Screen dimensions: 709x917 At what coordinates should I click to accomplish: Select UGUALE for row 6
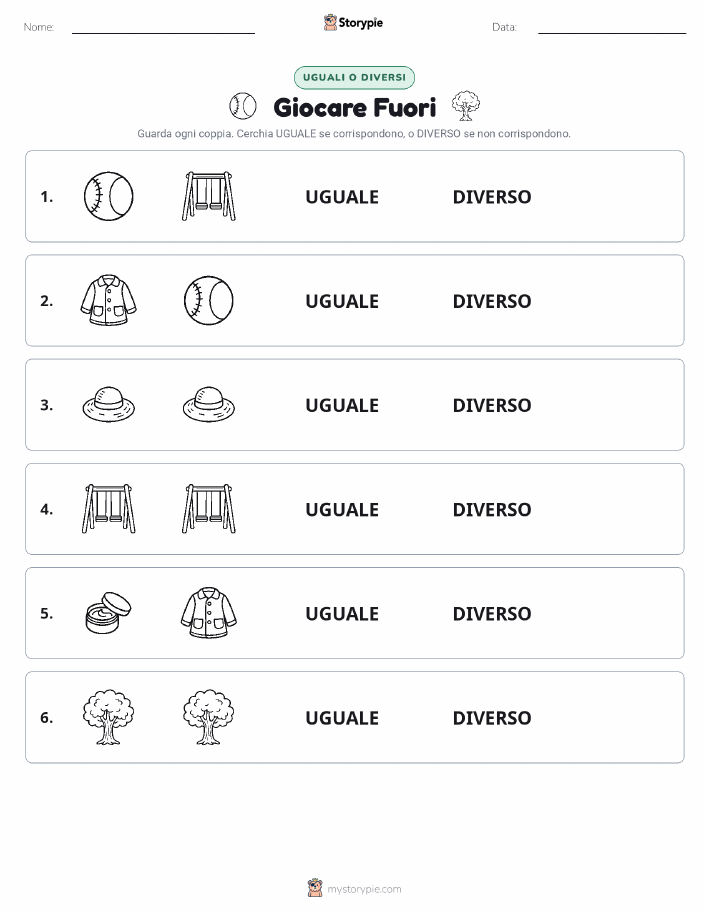tap(342, 718)
